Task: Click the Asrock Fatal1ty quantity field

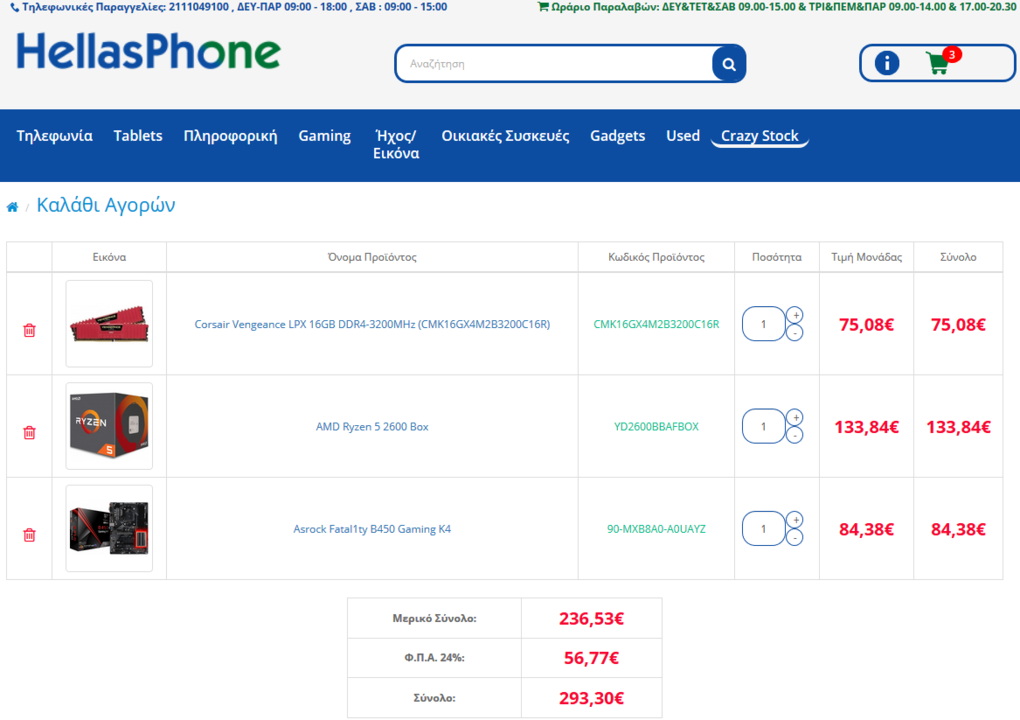Action: point(764,529)
